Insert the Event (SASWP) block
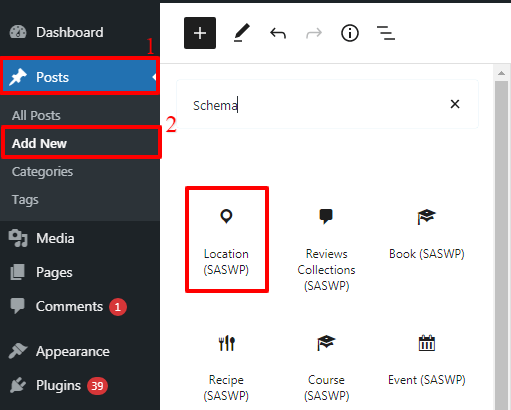Image resolution: width=511 pixels, height=410 pixels. pos(427,361)
